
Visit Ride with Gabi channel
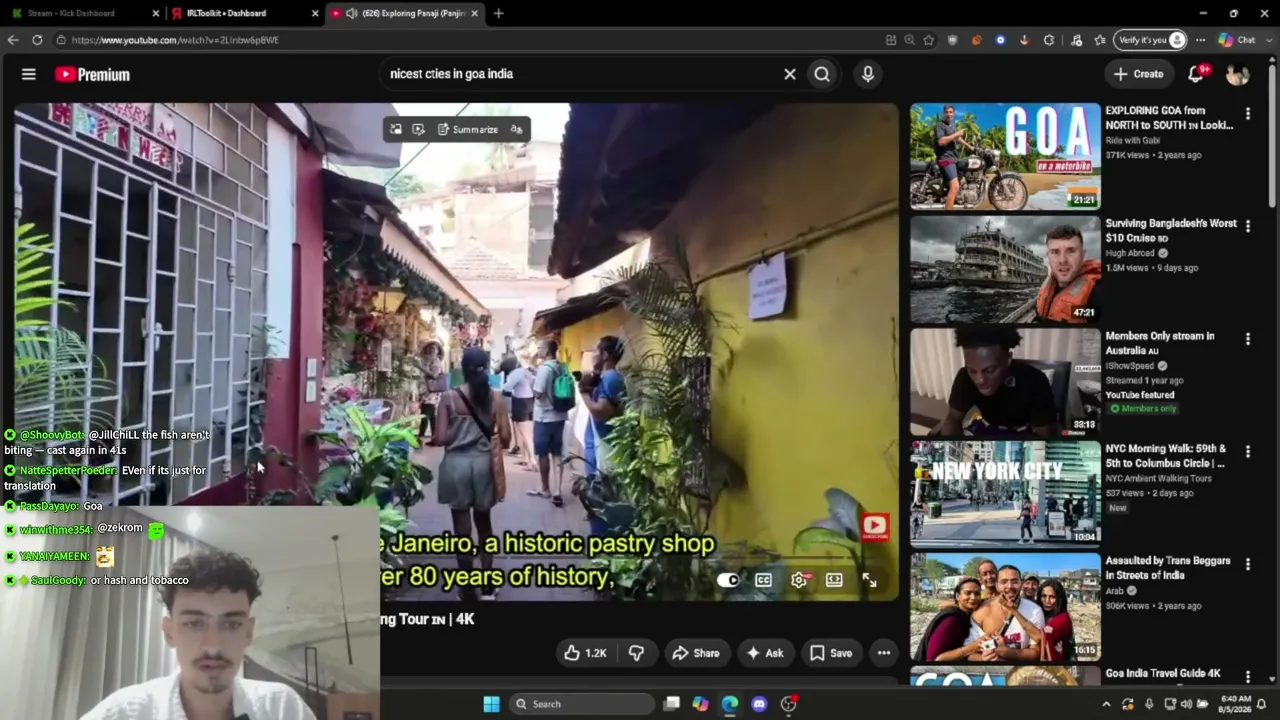point(1134,141)
